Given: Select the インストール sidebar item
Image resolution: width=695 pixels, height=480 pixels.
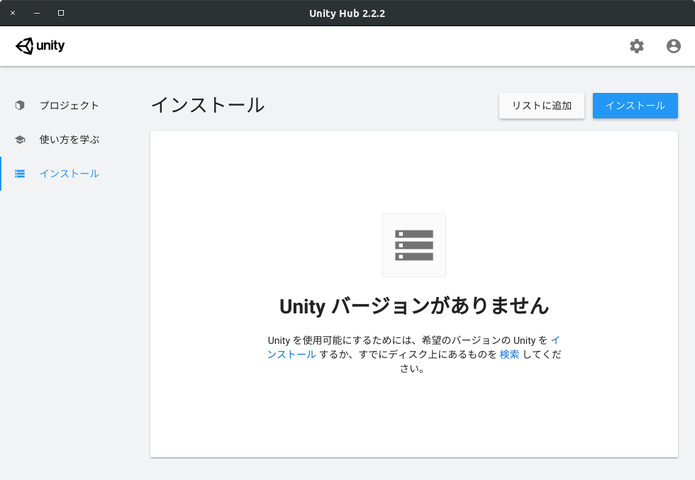Looking at the screenshot, I should click(69, 174).
